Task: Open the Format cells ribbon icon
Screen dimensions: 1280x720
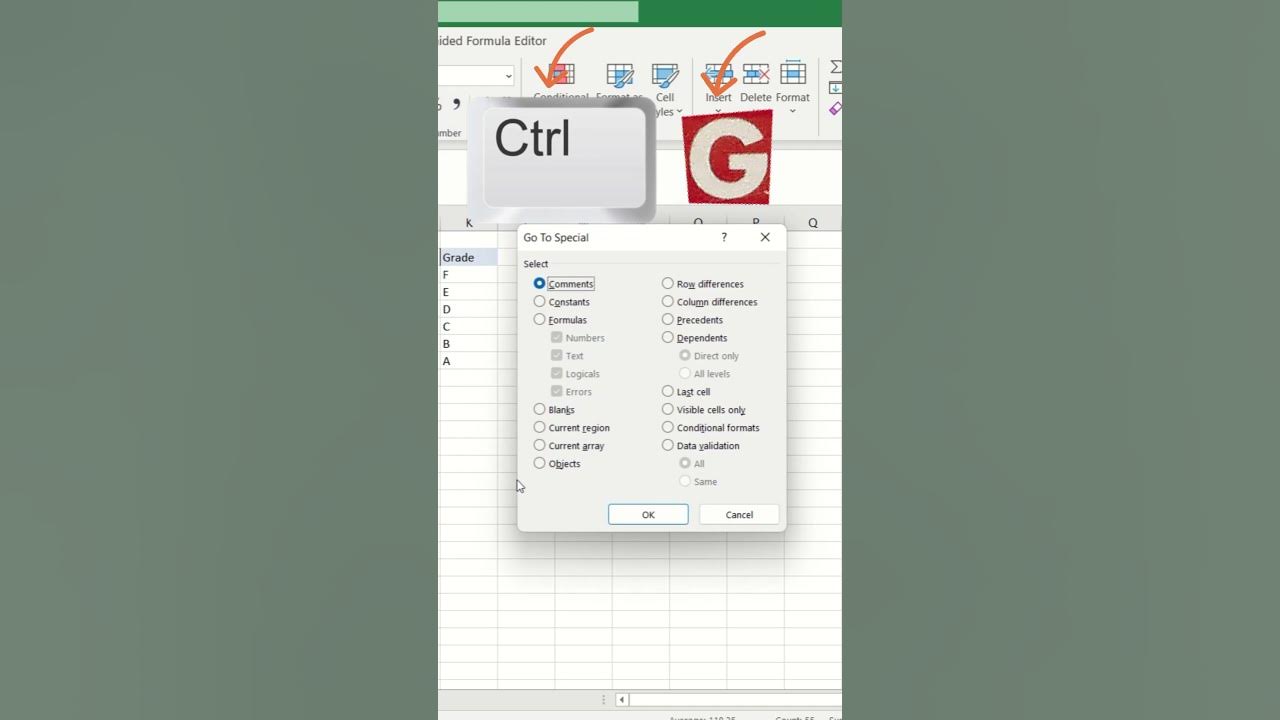Action: 793,74
